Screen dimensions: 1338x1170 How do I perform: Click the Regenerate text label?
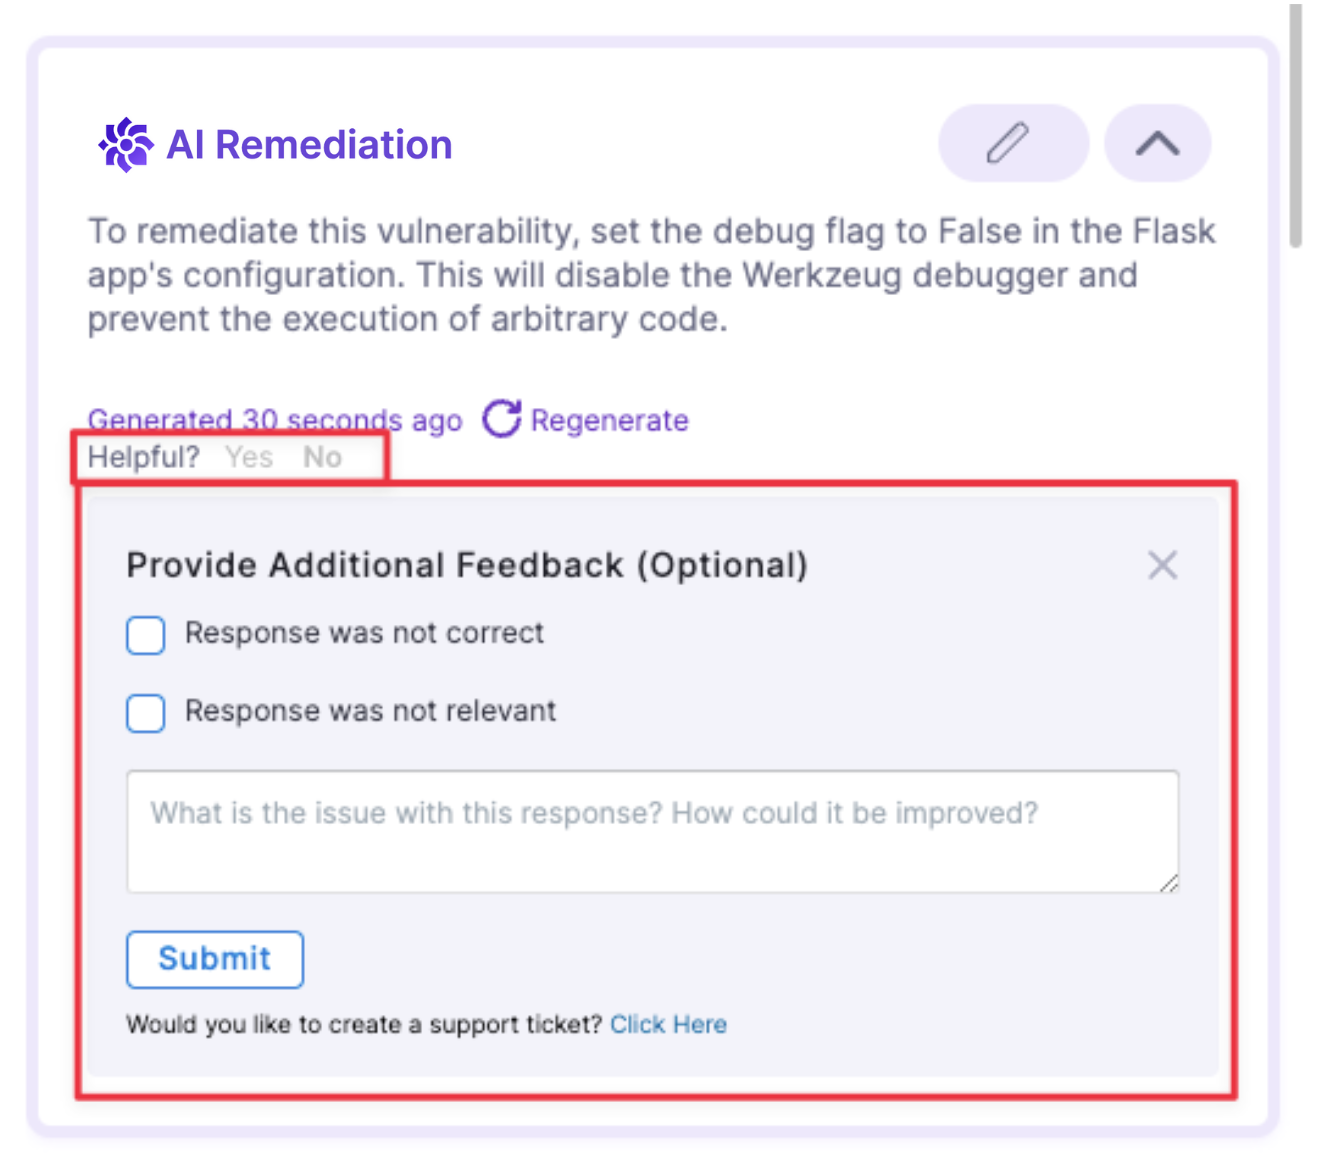(x=609, y=421)
